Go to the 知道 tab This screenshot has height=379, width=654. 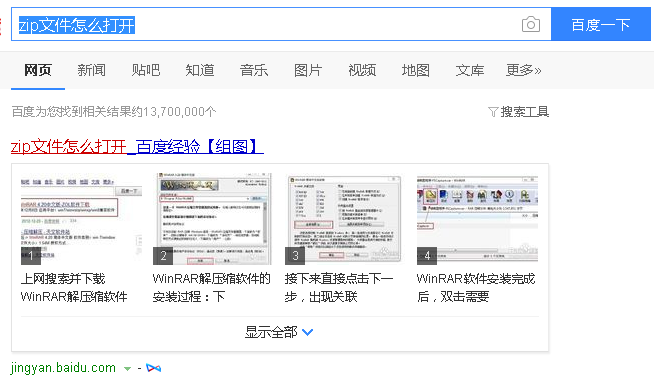200,70
